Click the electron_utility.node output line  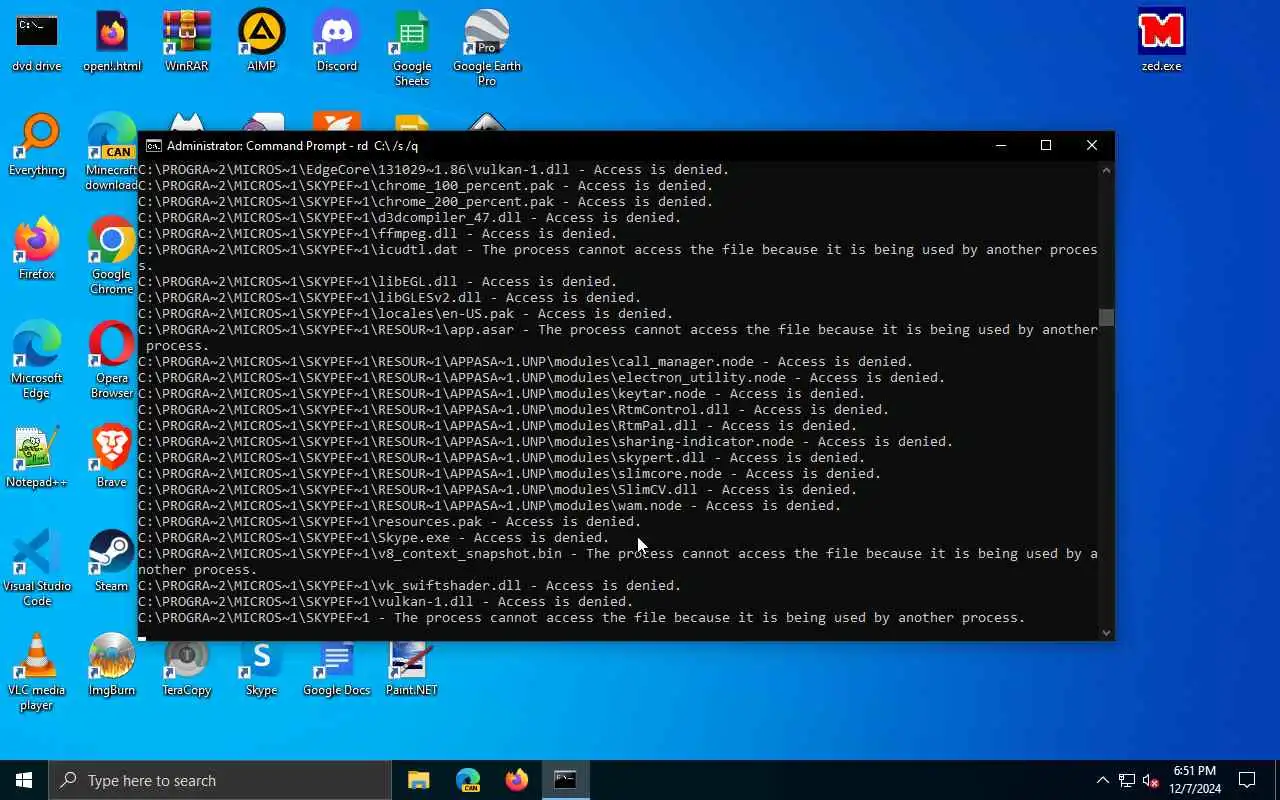click(x=541, y=378)
